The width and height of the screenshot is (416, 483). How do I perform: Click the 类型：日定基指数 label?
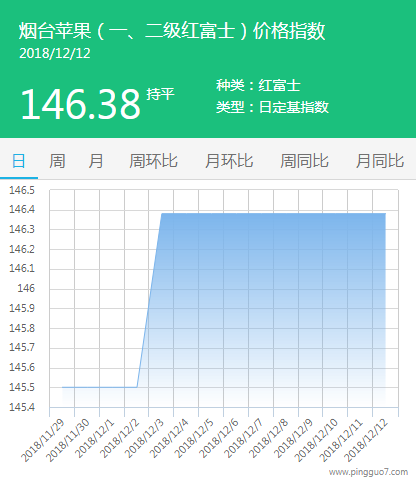click(x=272, y=107)
